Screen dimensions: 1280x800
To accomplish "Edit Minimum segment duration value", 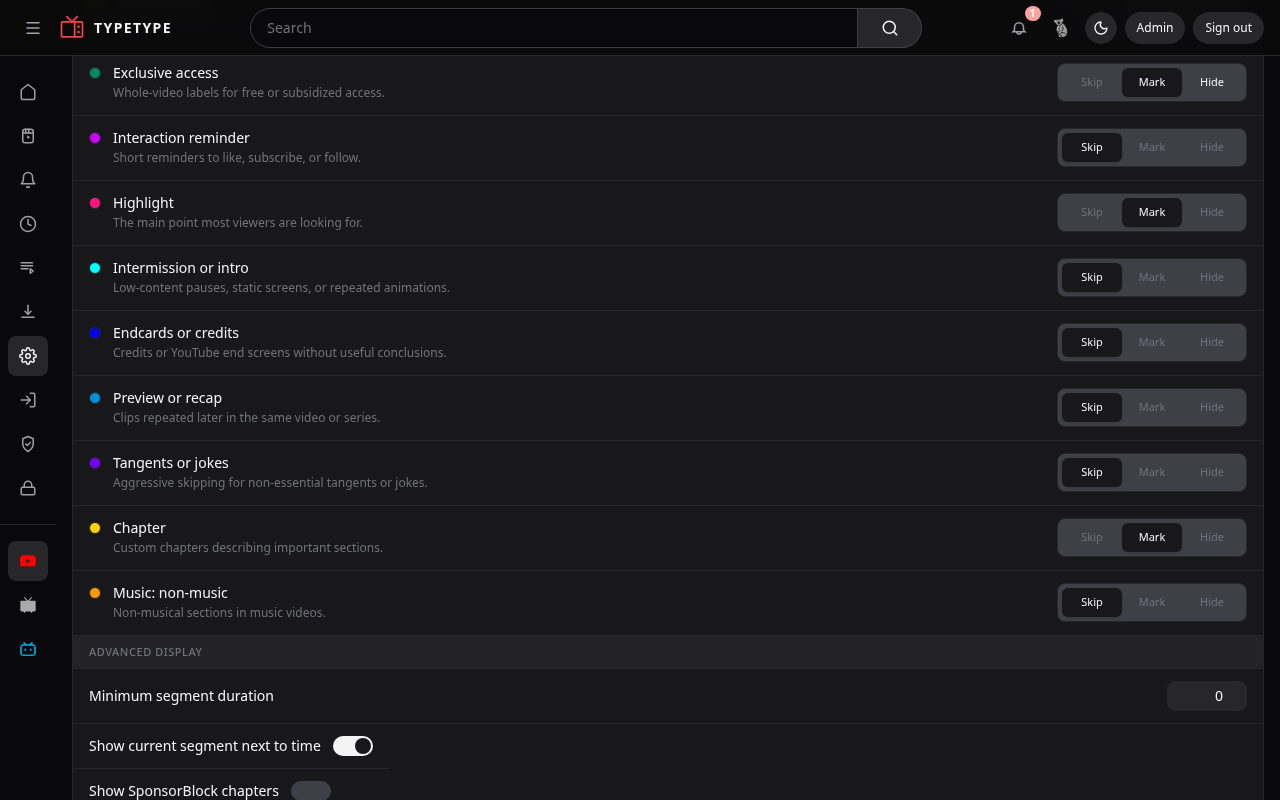I will coord(1207,696).
